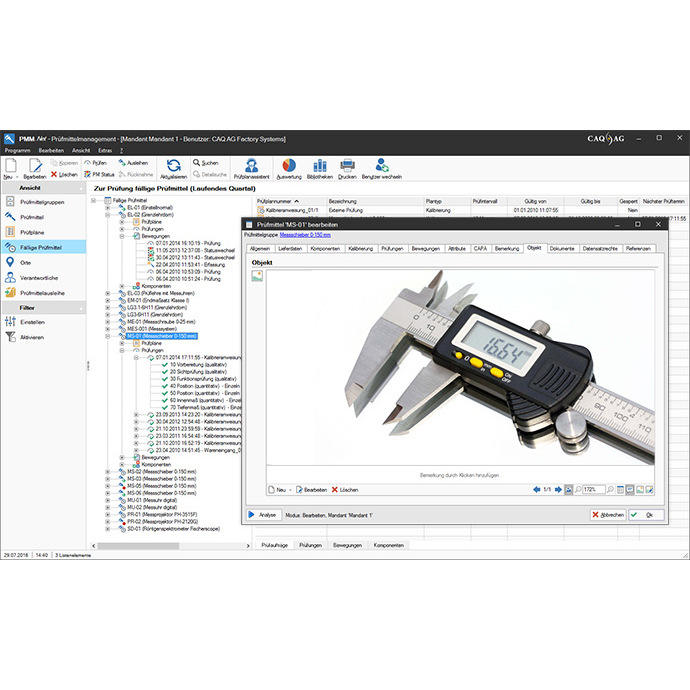Switch to the Dokumente tab
This screenshot has width=690, height=690.
coord(561,248)
